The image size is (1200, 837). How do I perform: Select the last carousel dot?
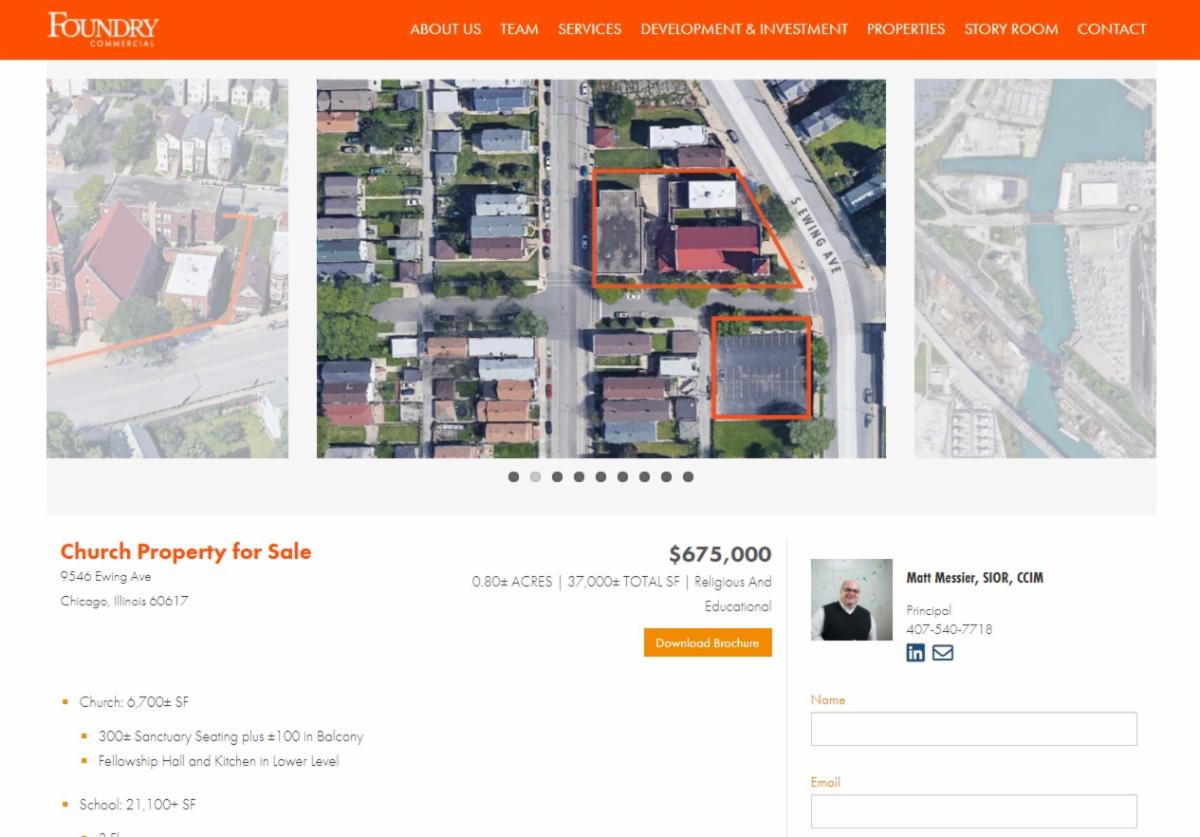tap(688, 477)
